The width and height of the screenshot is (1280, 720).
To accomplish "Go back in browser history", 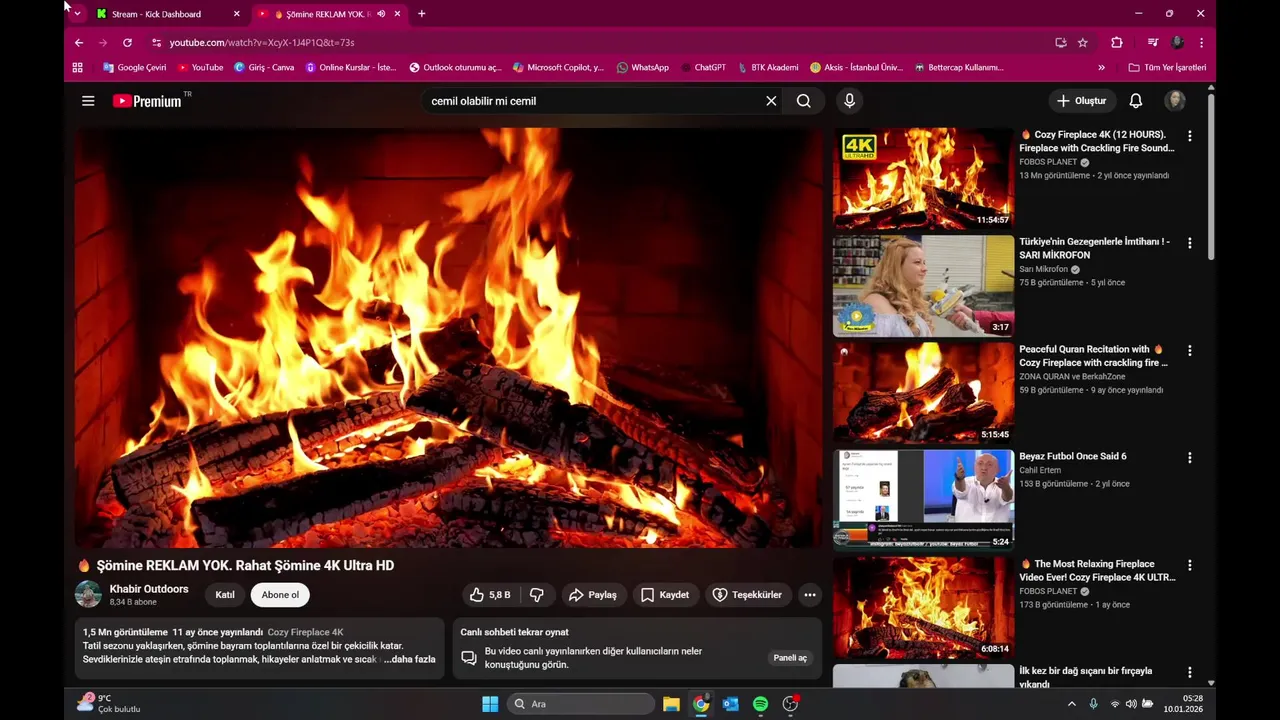I will (x=79, y=43).
